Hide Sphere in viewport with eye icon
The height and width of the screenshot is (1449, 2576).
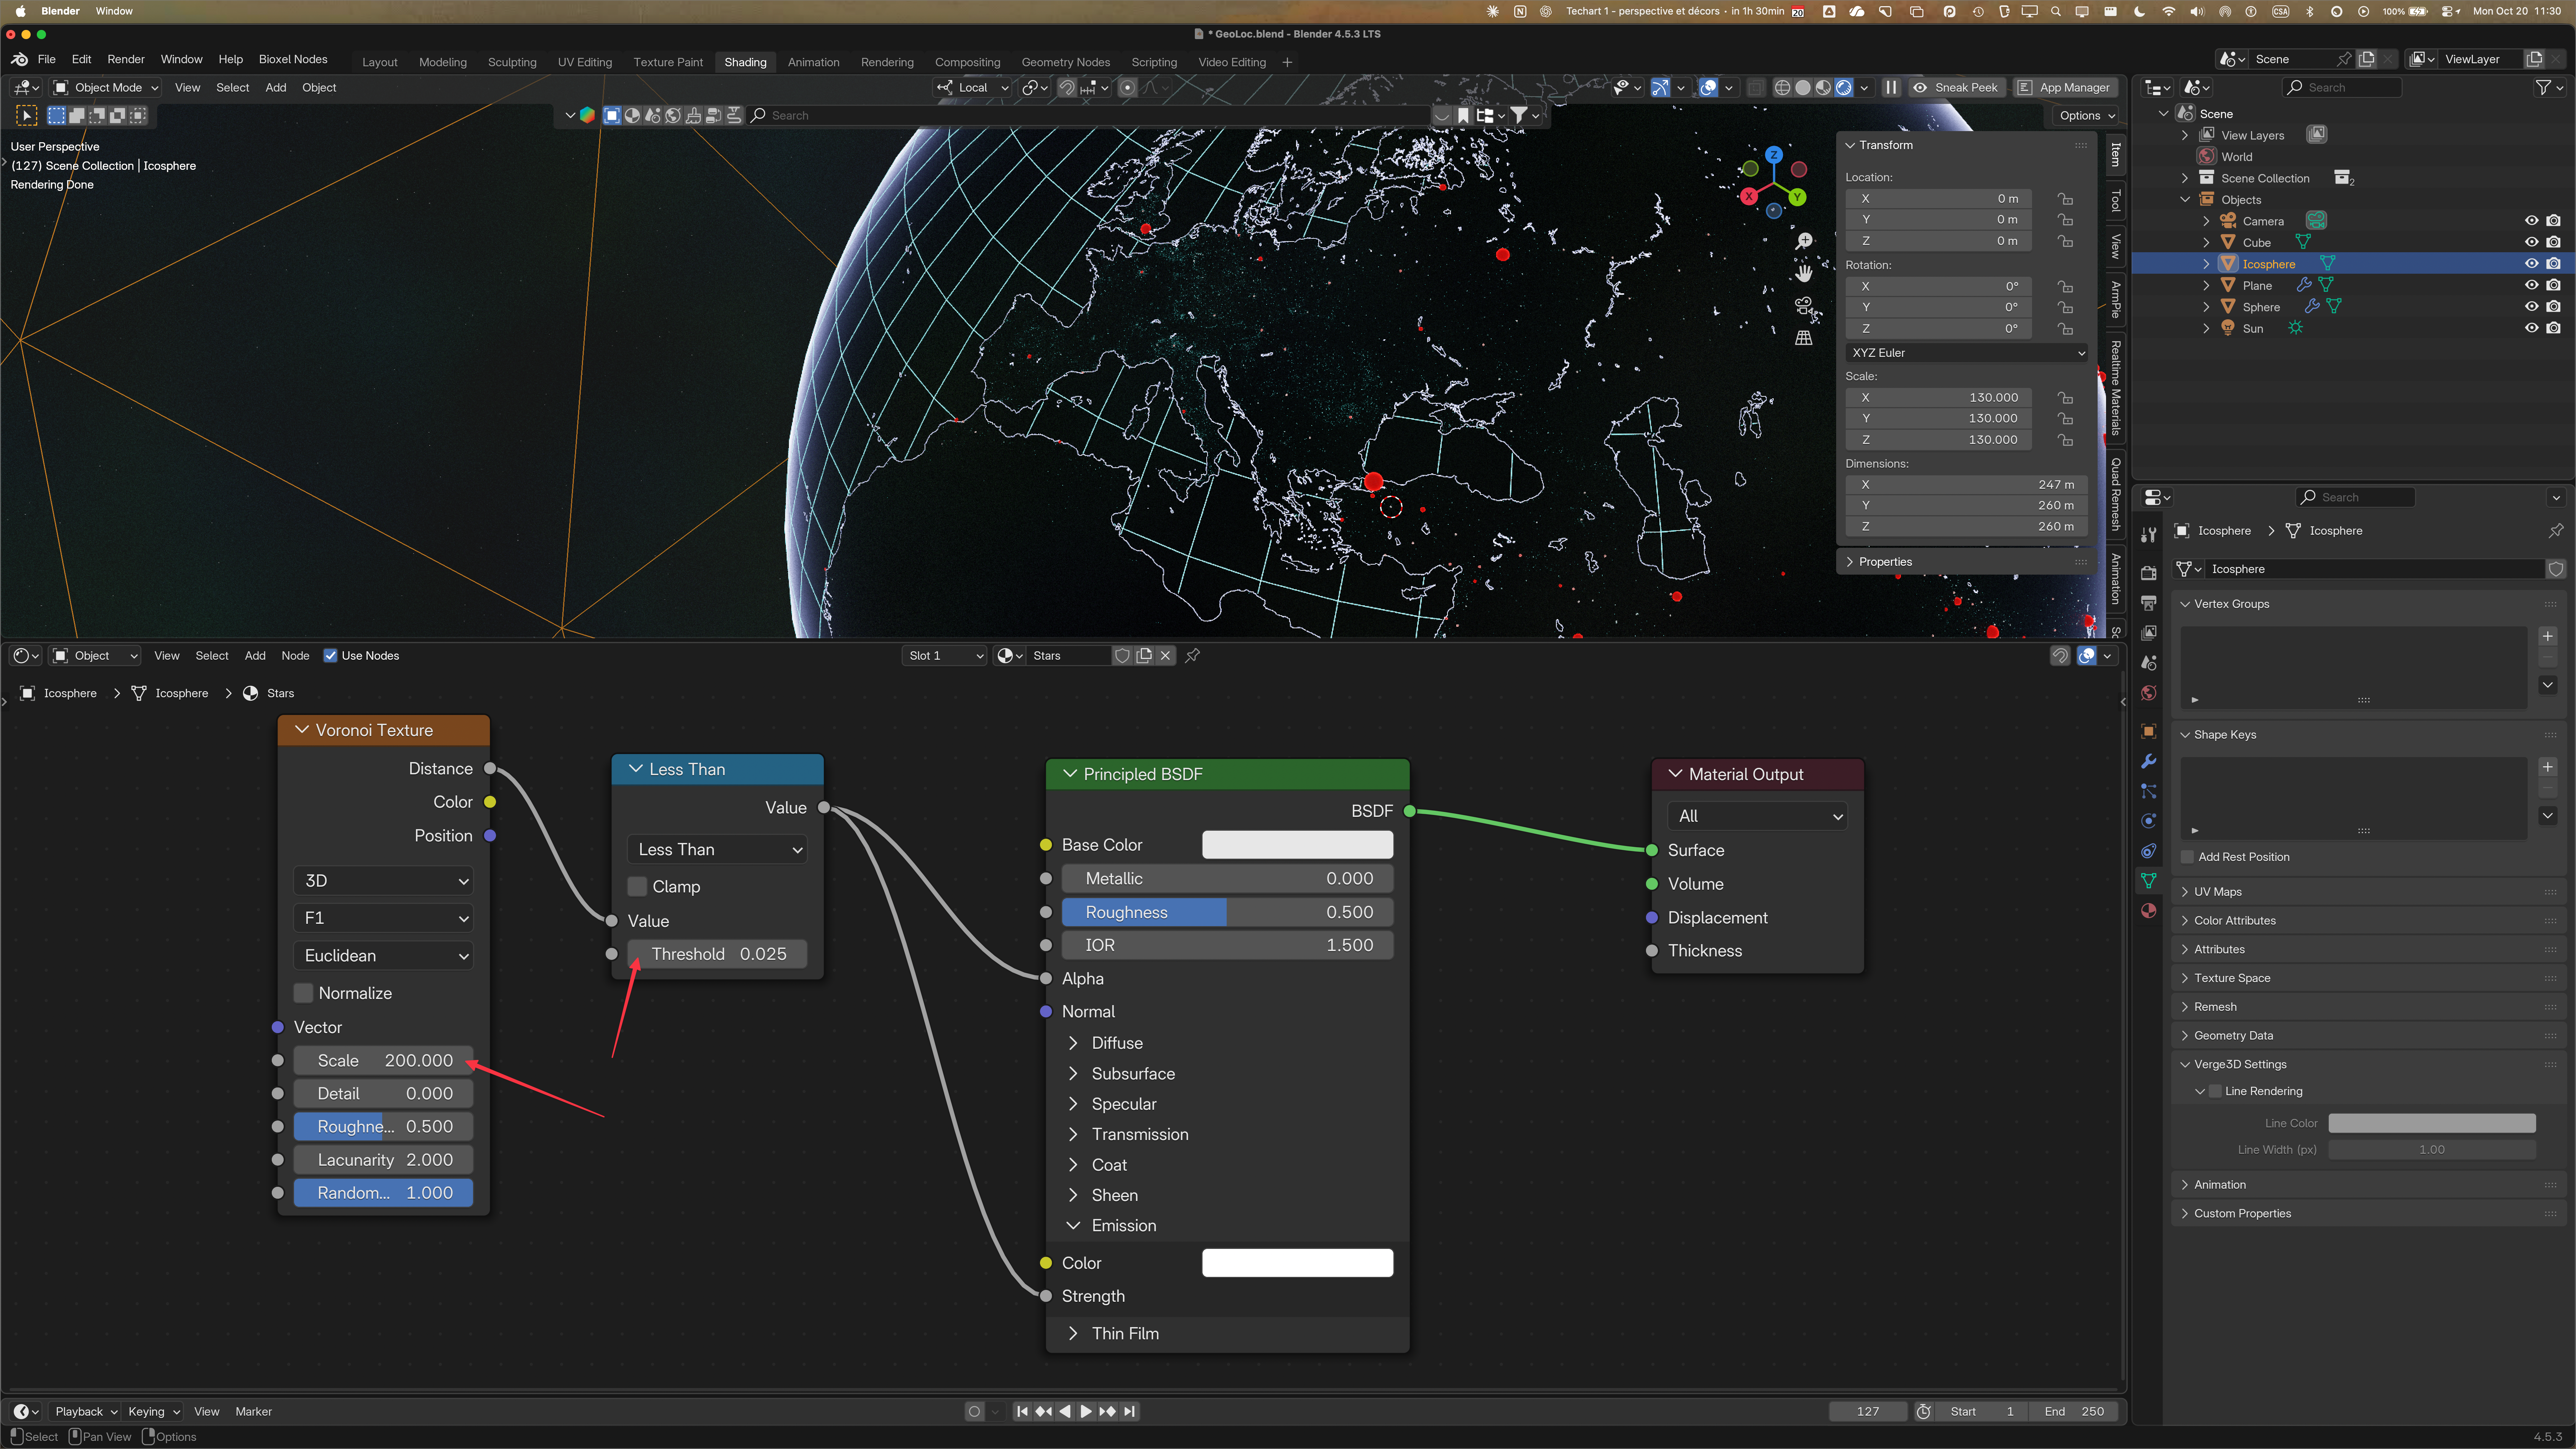tap(2532, 307)
